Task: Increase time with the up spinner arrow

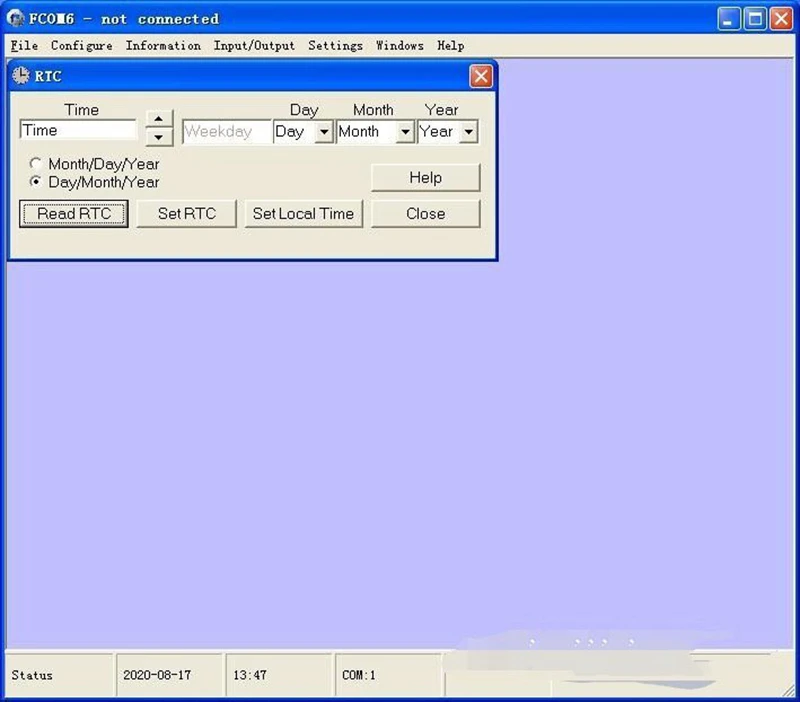Action: (x=159, y=119)
